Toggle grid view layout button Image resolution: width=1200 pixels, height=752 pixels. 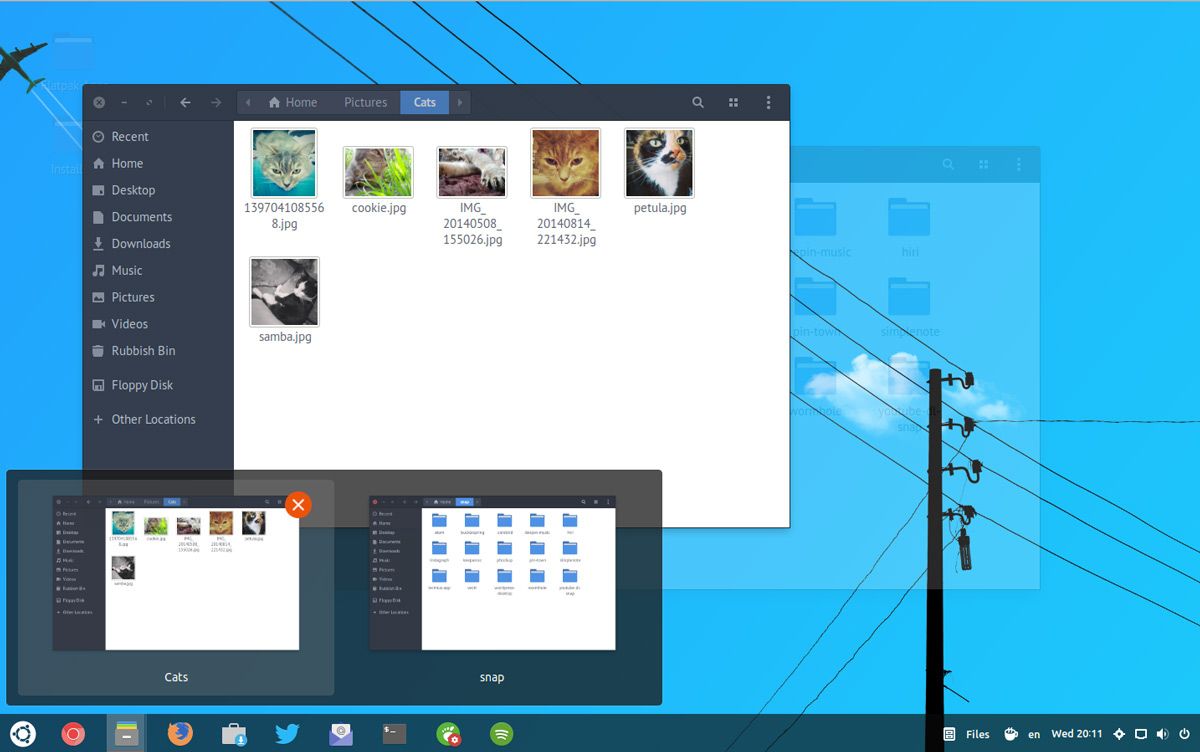coord(733,102)
